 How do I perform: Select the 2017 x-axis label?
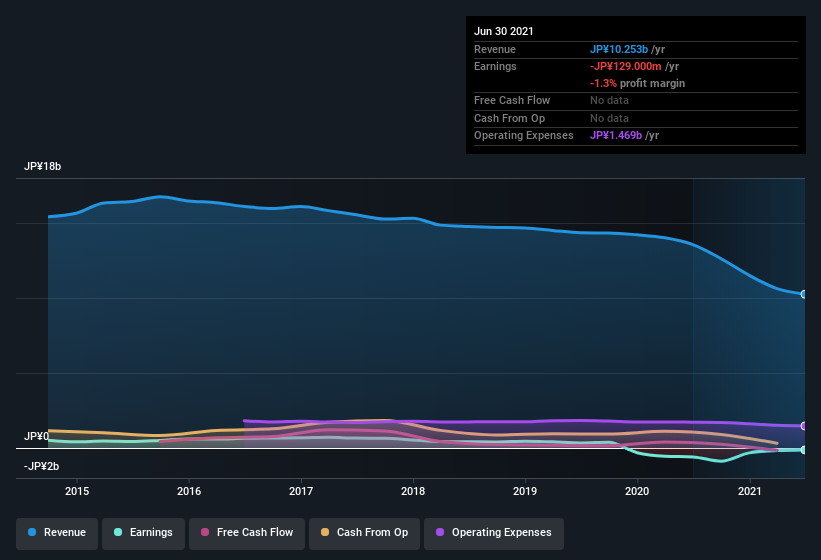[301, 491]
